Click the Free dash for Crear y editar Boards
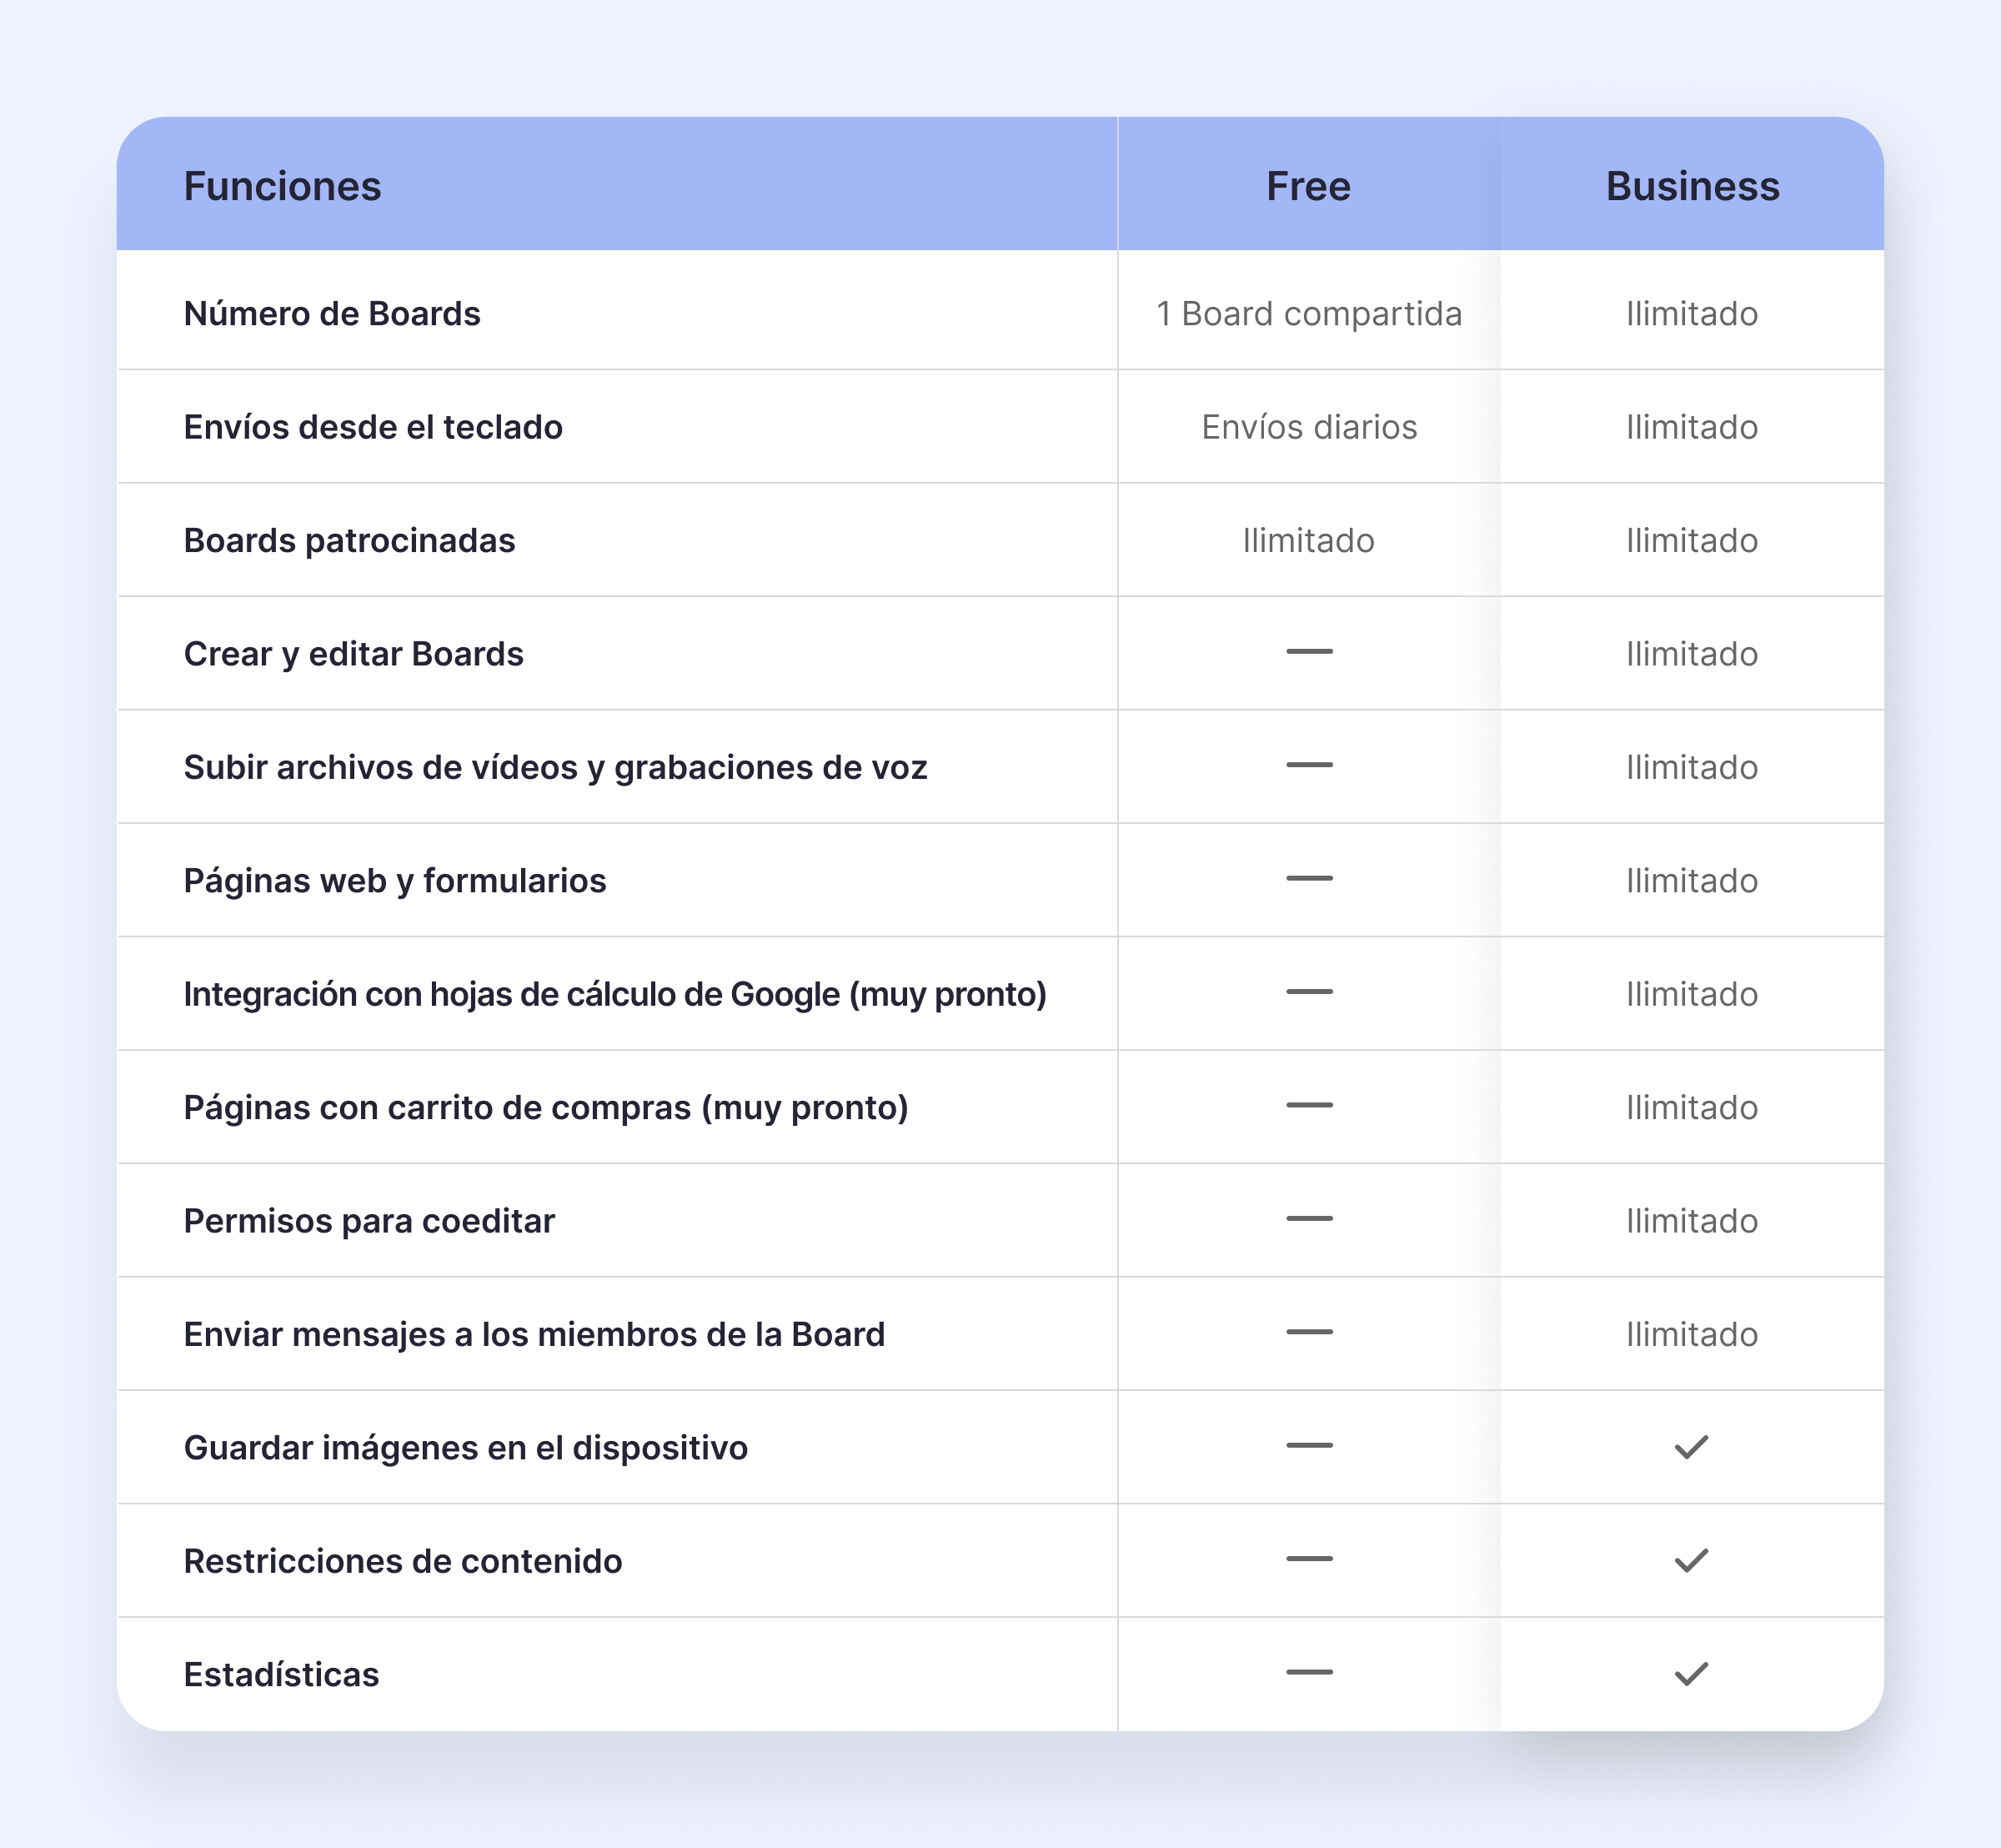 pyautogui.click(x=1309, y=652)
